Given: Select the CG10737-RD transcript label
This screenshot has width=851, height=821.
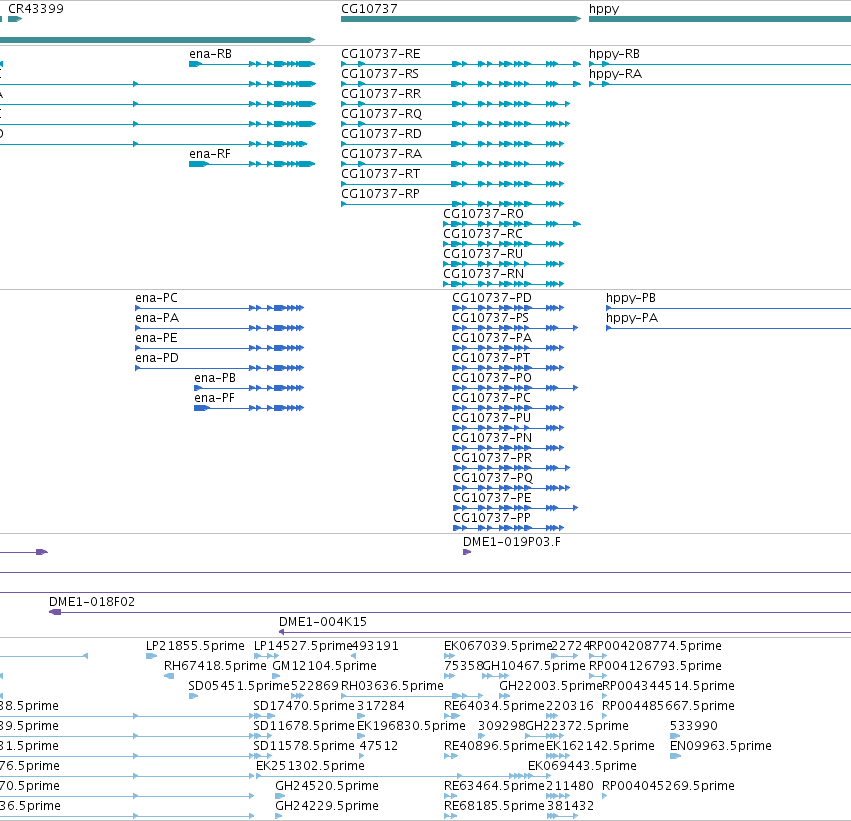Looking at the screenshot, I should tap(382, 133).
